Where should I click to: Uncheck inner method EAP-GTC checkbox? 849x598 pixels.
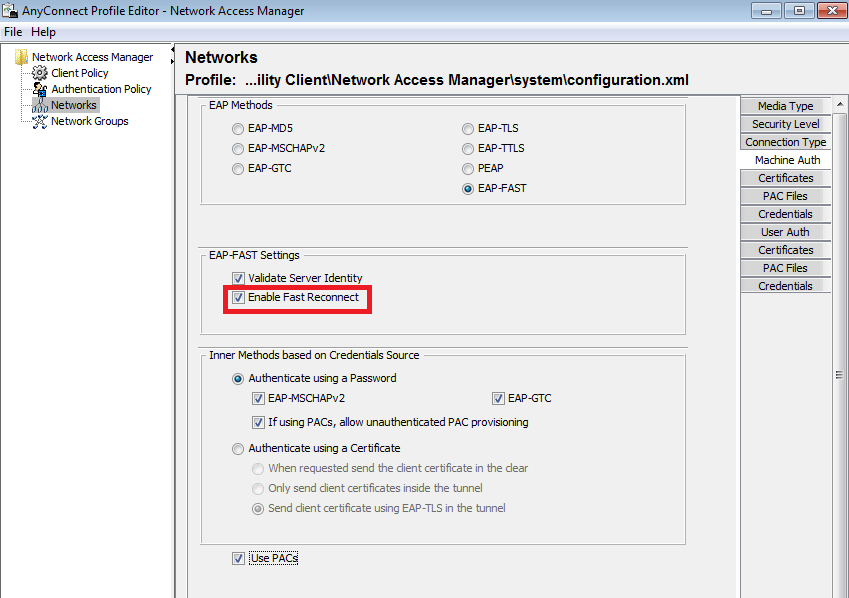pos(498,399)
